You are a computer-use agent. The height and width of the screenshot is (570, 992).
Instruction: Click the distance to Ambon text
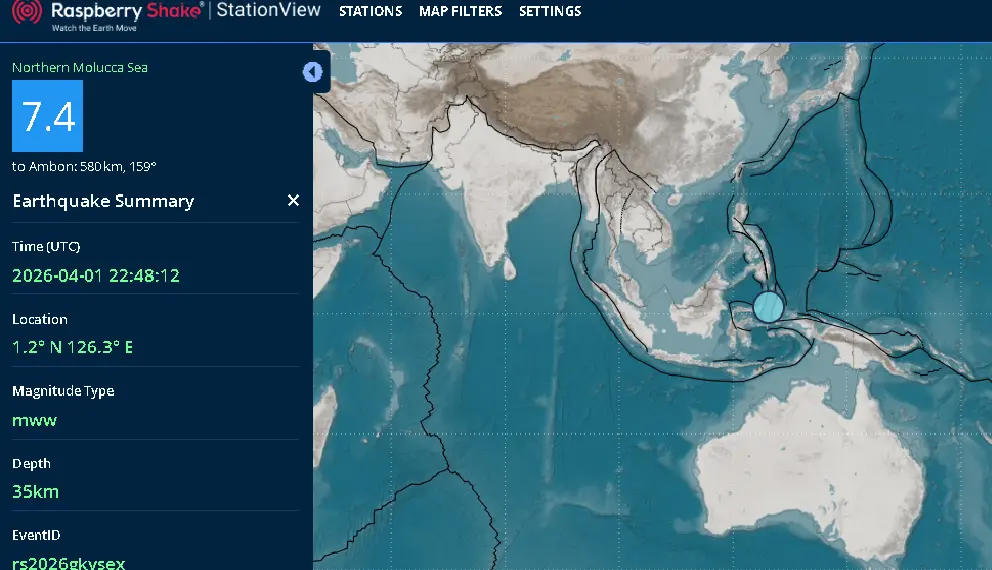pyautogui.click(x=84, y=167)
